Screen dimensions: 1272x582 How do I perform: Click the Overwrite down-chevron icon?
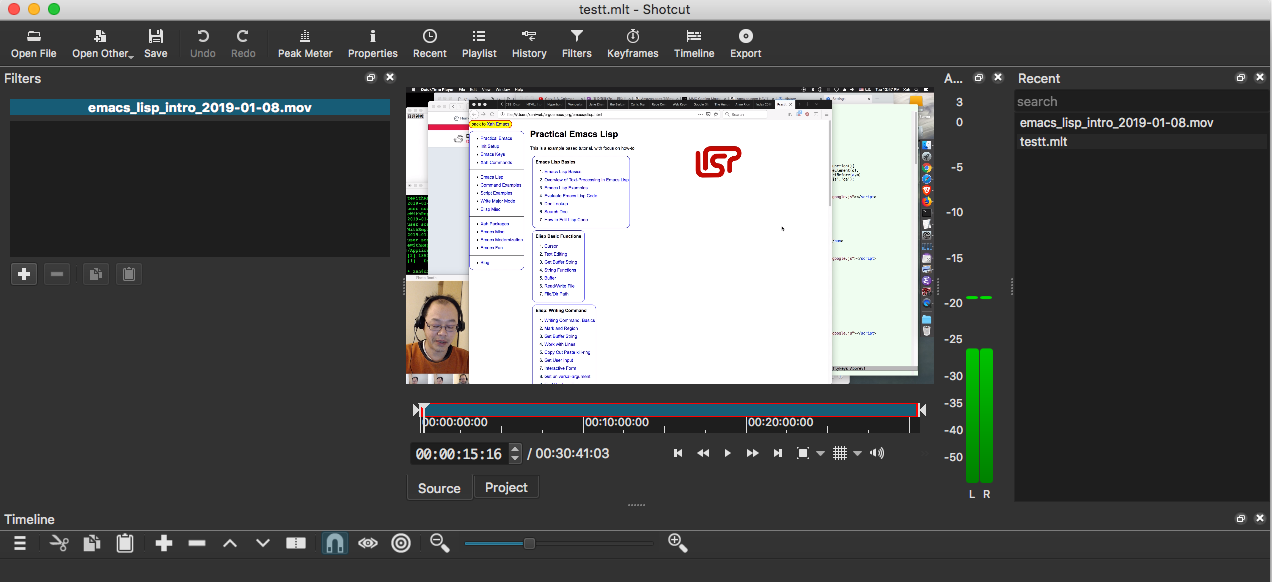(x=263, y=543)
